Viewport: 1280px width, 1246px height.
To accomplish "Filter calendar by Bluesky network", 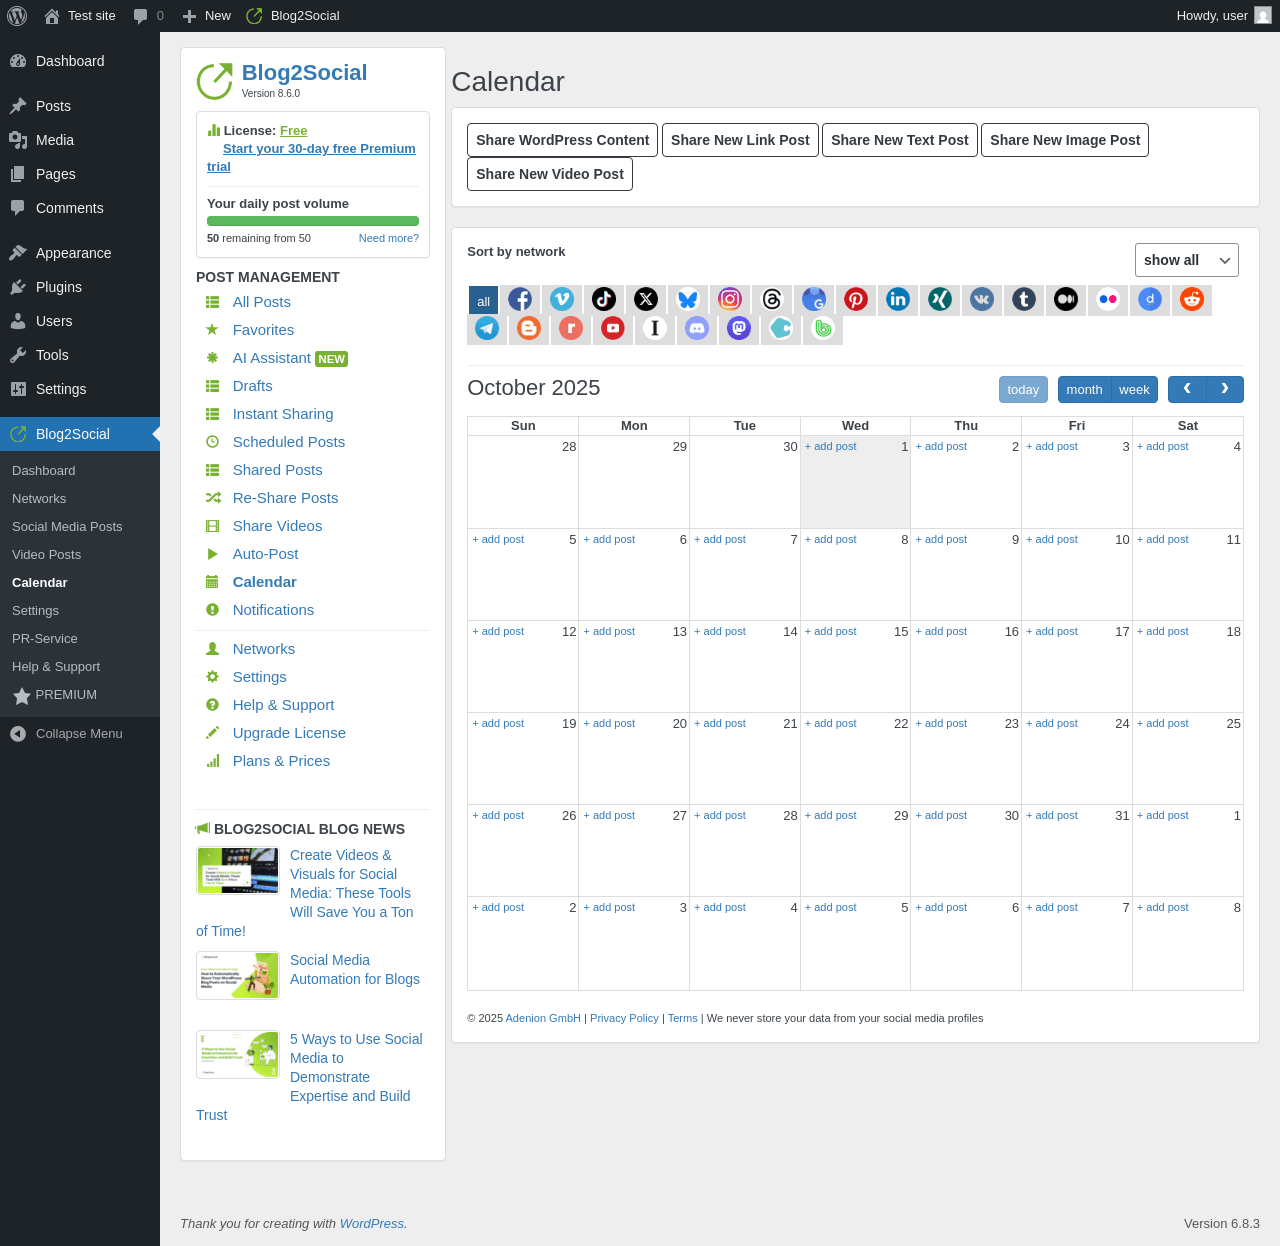I will point(688,299).
